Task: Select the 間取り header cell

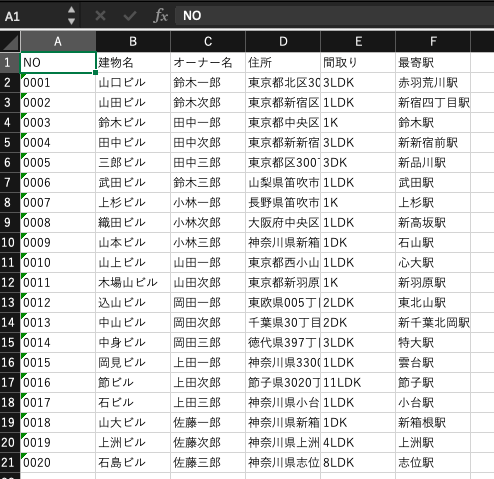Action: click(358, 63)
